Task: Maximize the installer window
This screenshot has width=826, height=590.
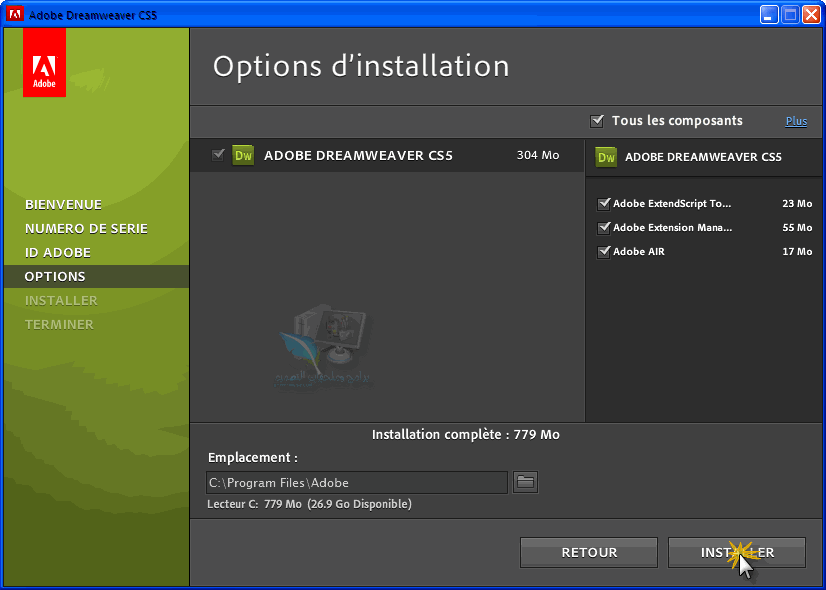Action: coord(790,15)
